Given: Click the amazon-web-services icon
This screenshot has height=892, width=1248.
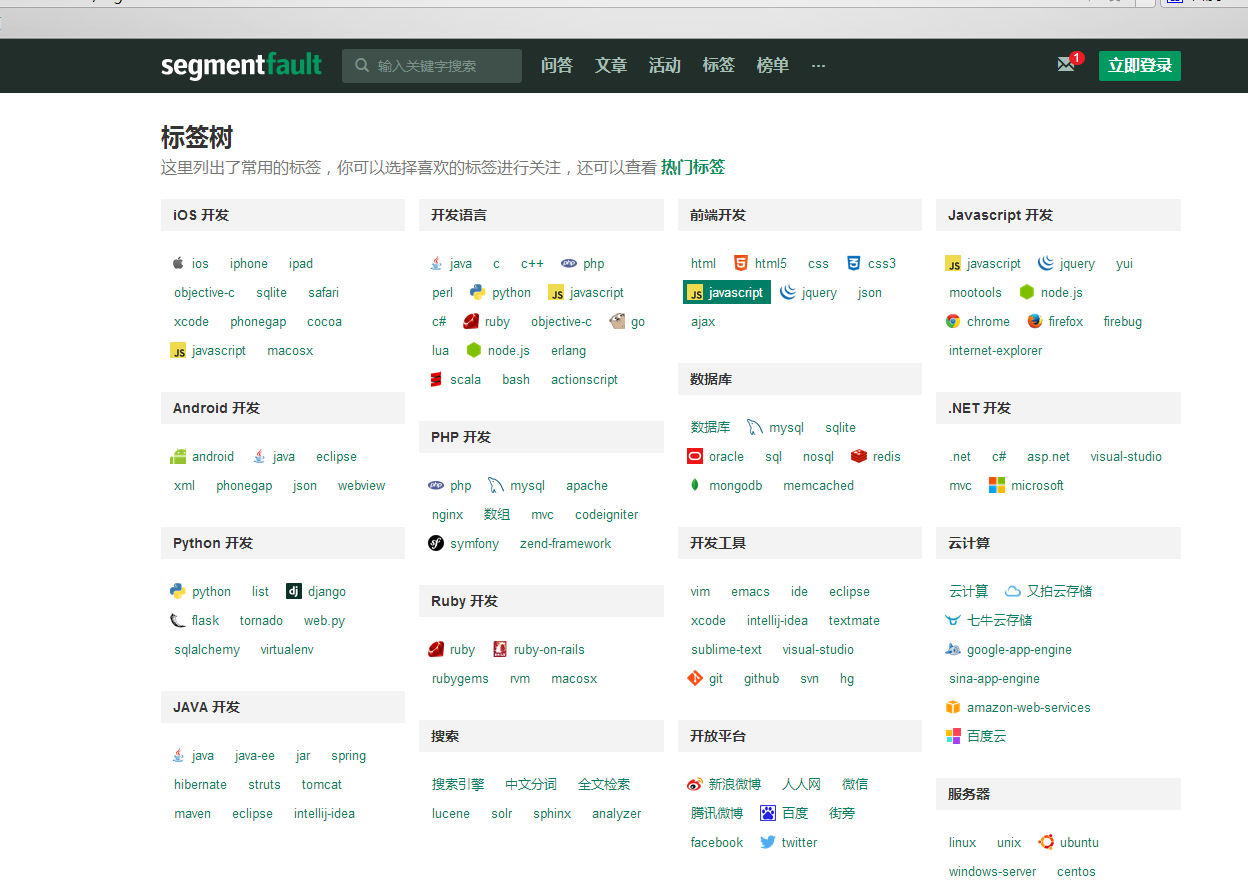Looking at the screenshot, I should [953, 707].
